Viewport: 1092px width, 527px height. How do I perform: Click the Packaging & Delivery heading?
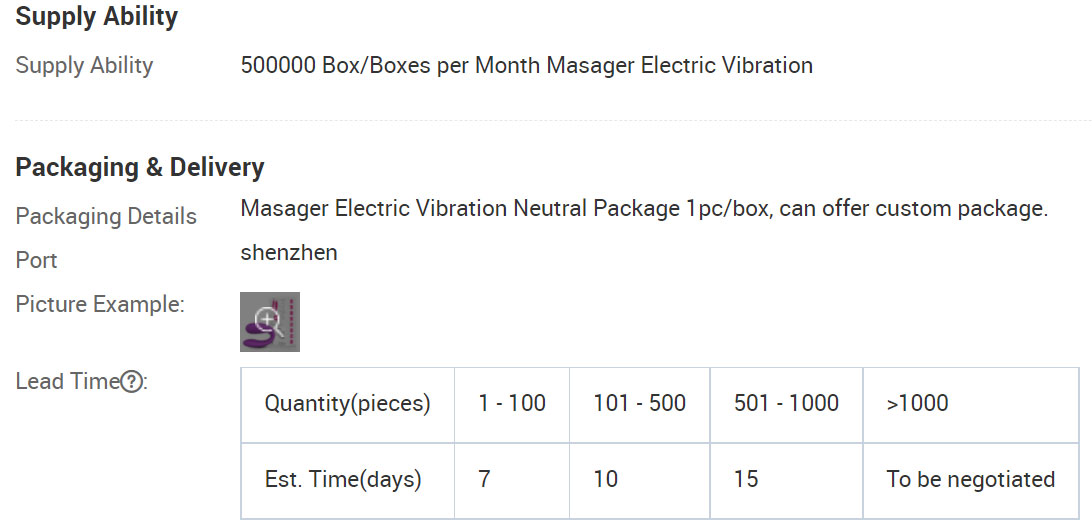(140, 168)
